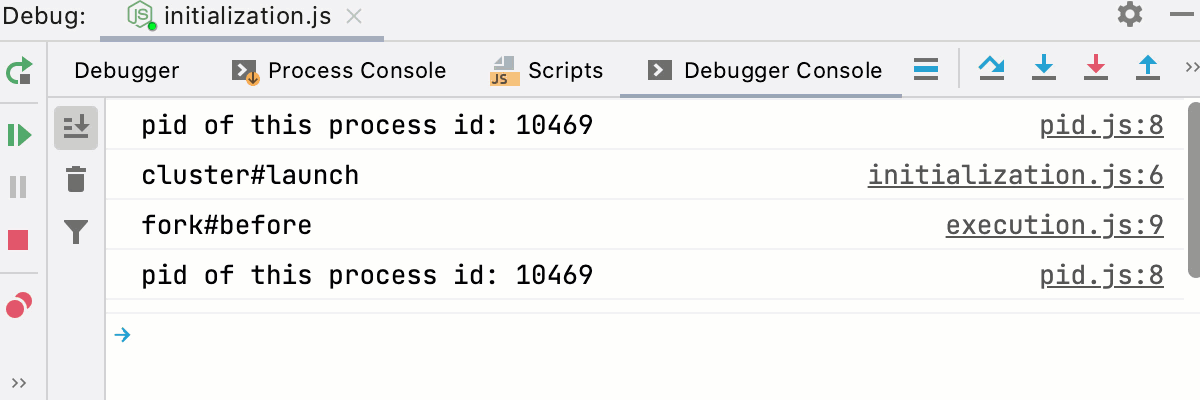Viewport: 1200px width, 400px height.
Task: Click the debugger console input prompt
Action: [600, 335]
